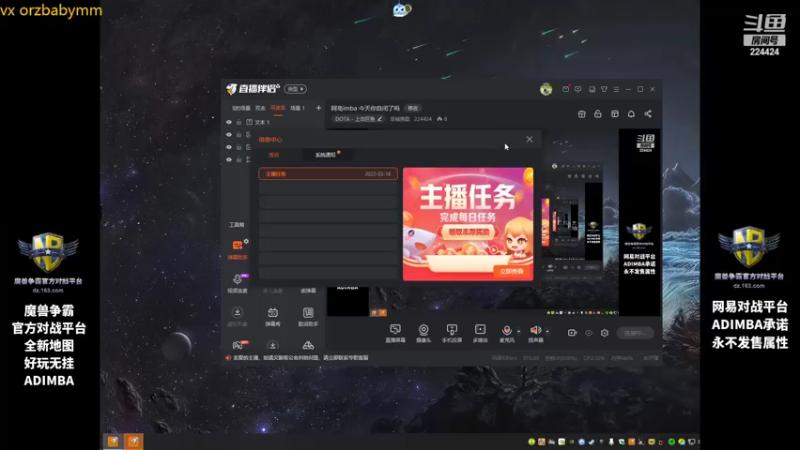Click the grey start-live button
Viewport: 800px width, 450px height.
point(635,333)
